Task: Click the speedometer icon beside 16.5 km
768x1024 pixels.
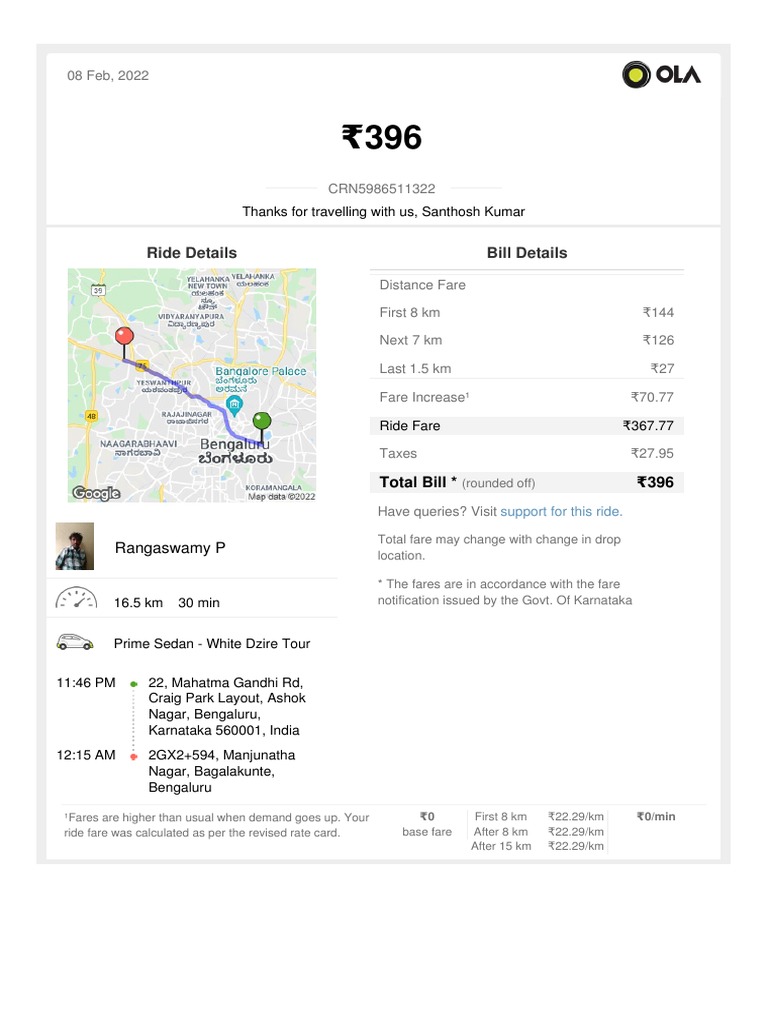Action: pyautogui.click(x=76, y=600)
